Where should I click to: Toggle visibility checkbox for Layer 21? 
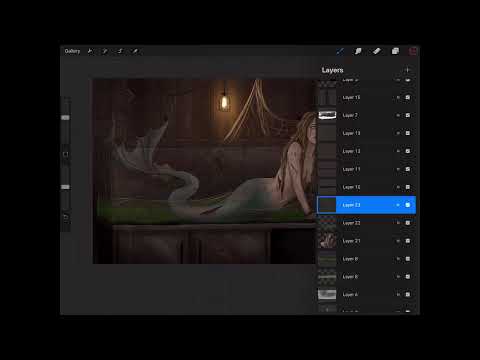click(408, 241)
